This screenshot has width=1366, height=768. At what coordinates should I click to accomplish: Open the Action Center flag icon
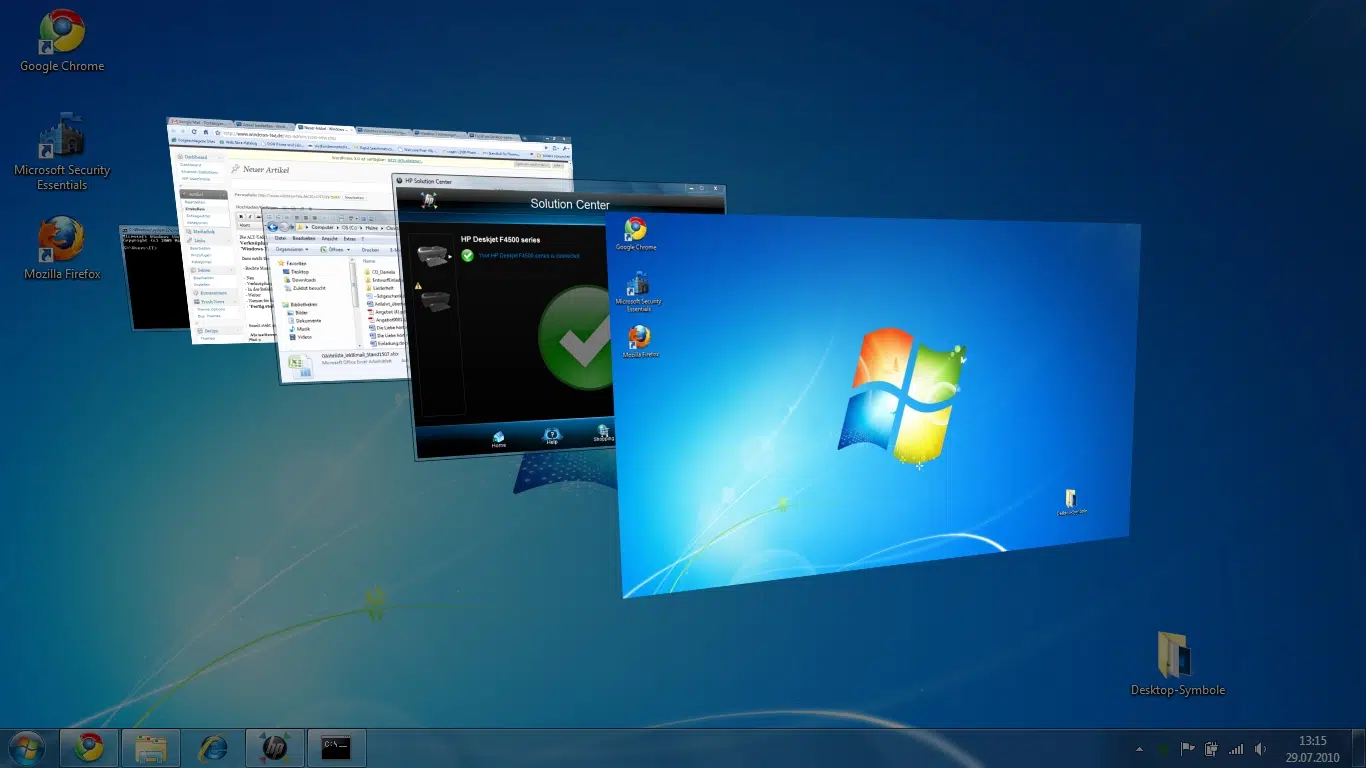pos(1188,749)
